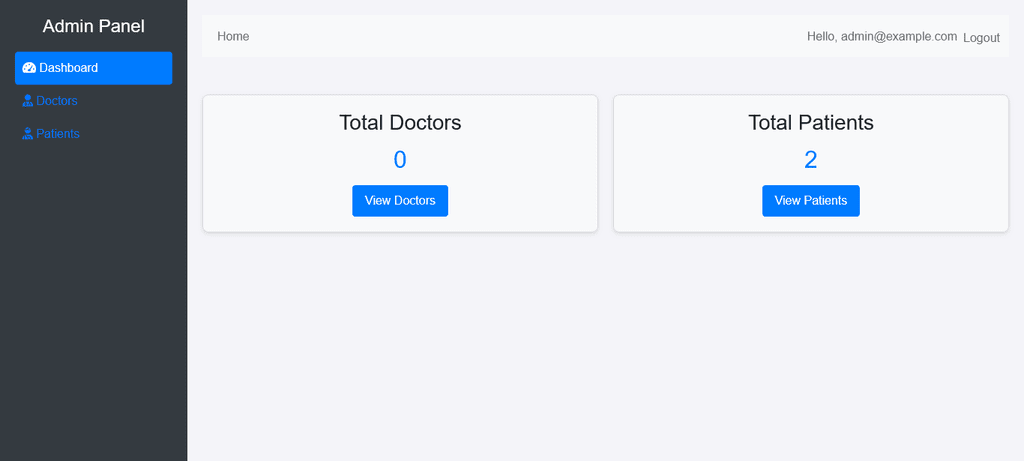Log out using the Logout link

(981, 38)
